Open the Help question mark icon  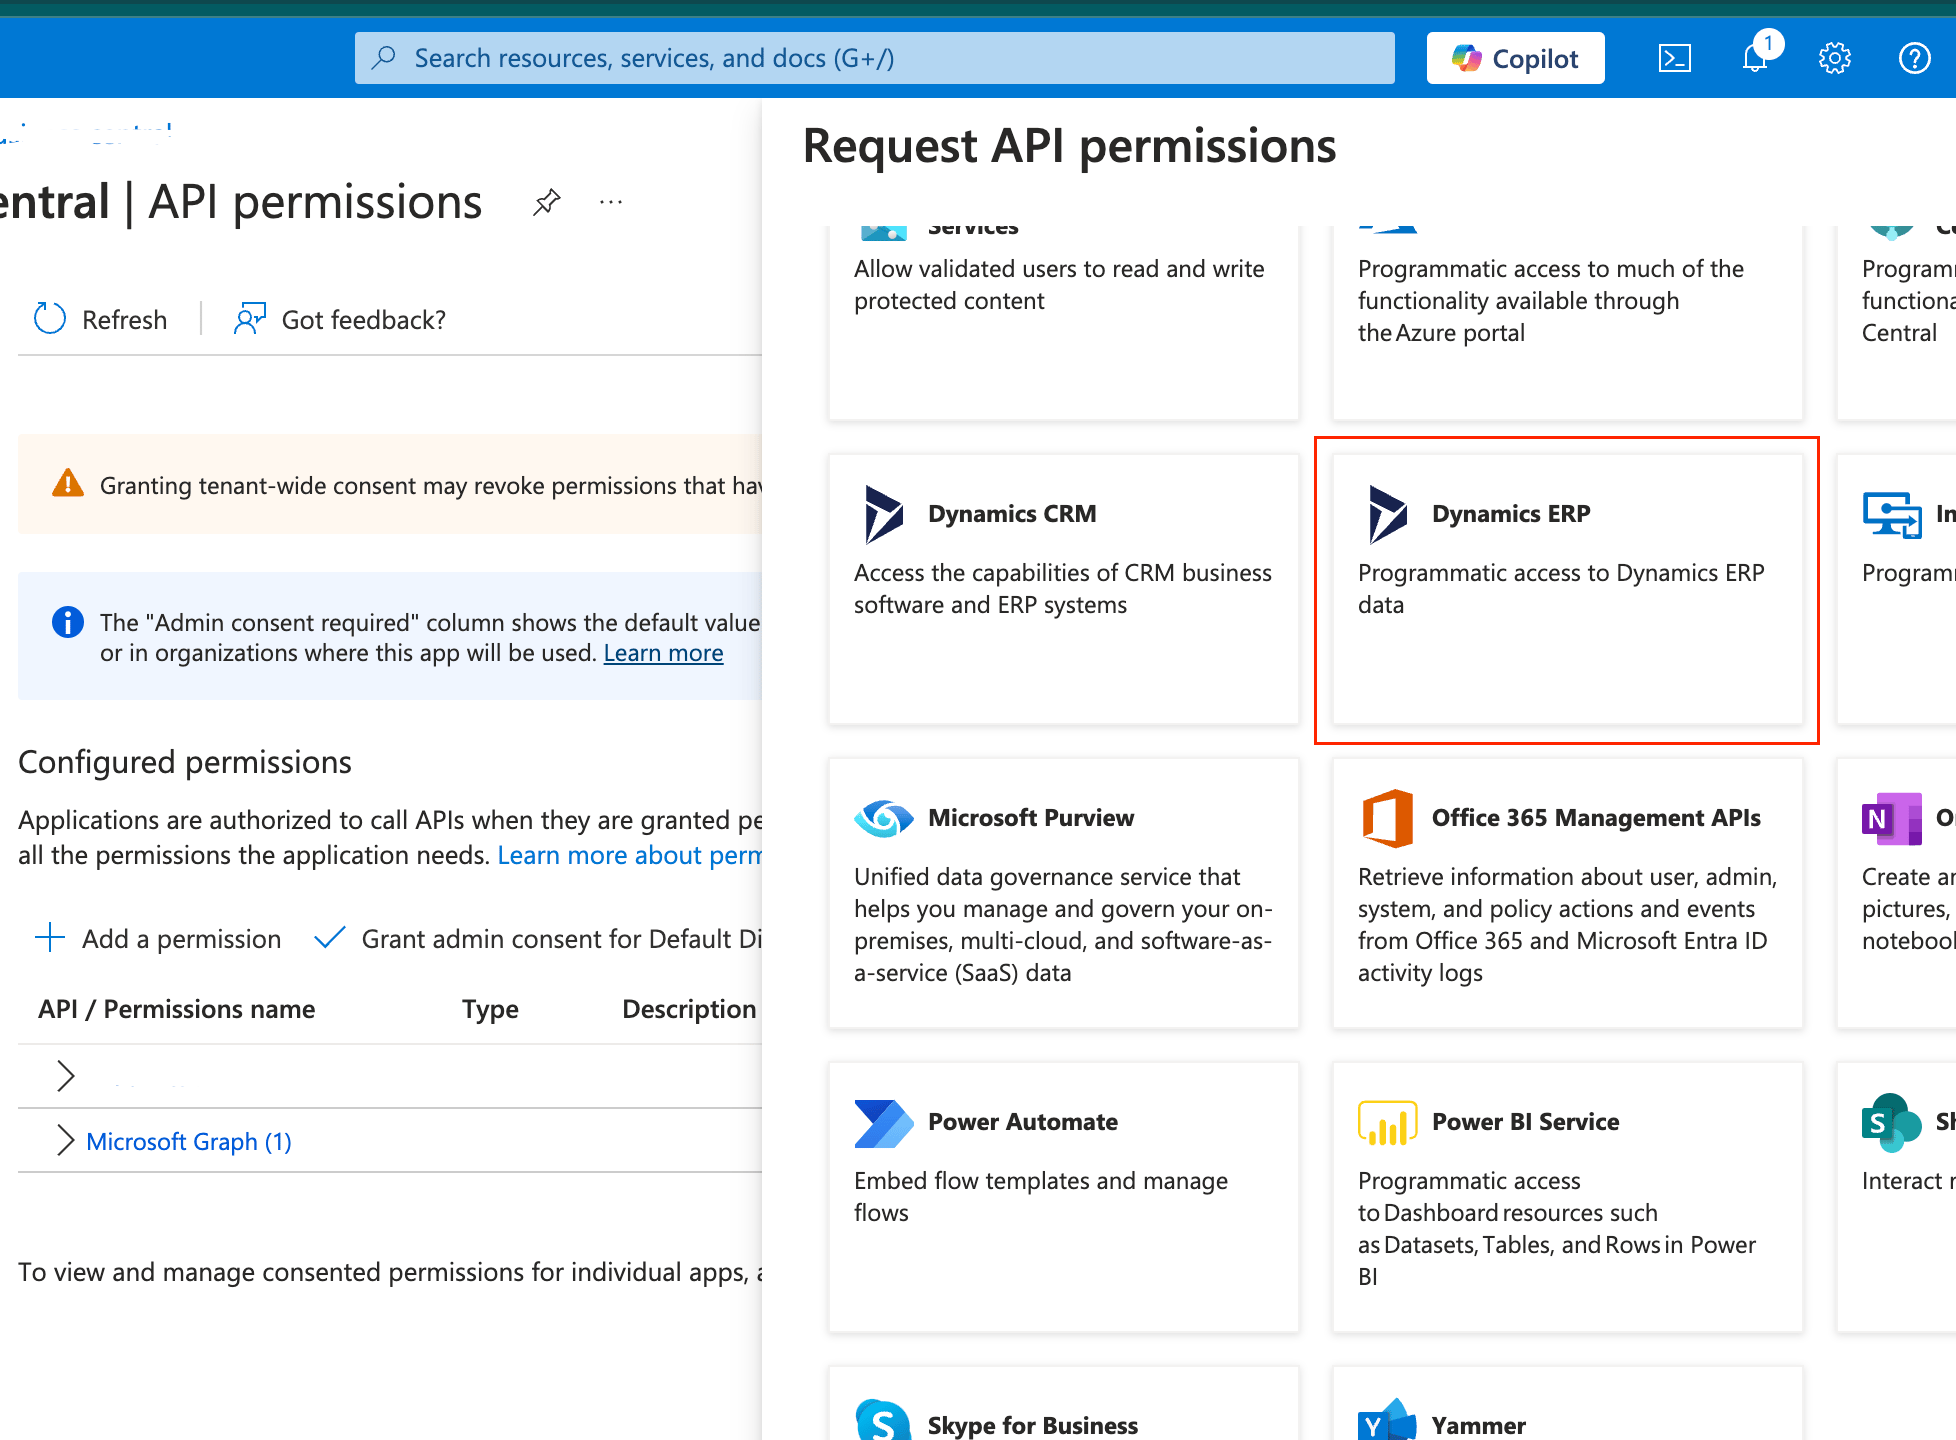pos(1915,58)
